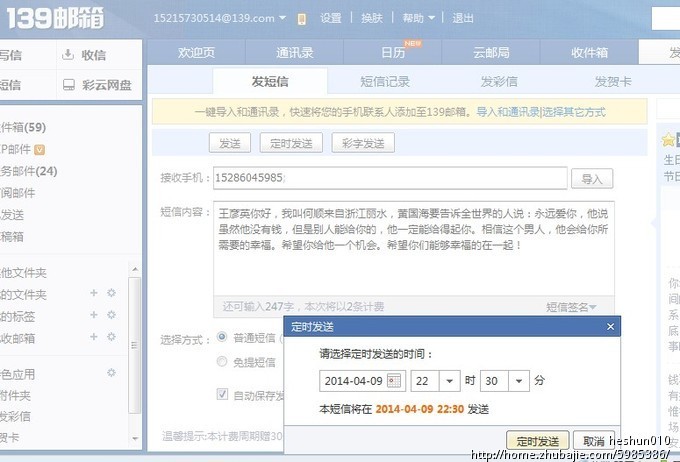Click the gear icon beside 我的标签
Image resolution: width=680 pixels, height=462 pixels.
[111, 315]
